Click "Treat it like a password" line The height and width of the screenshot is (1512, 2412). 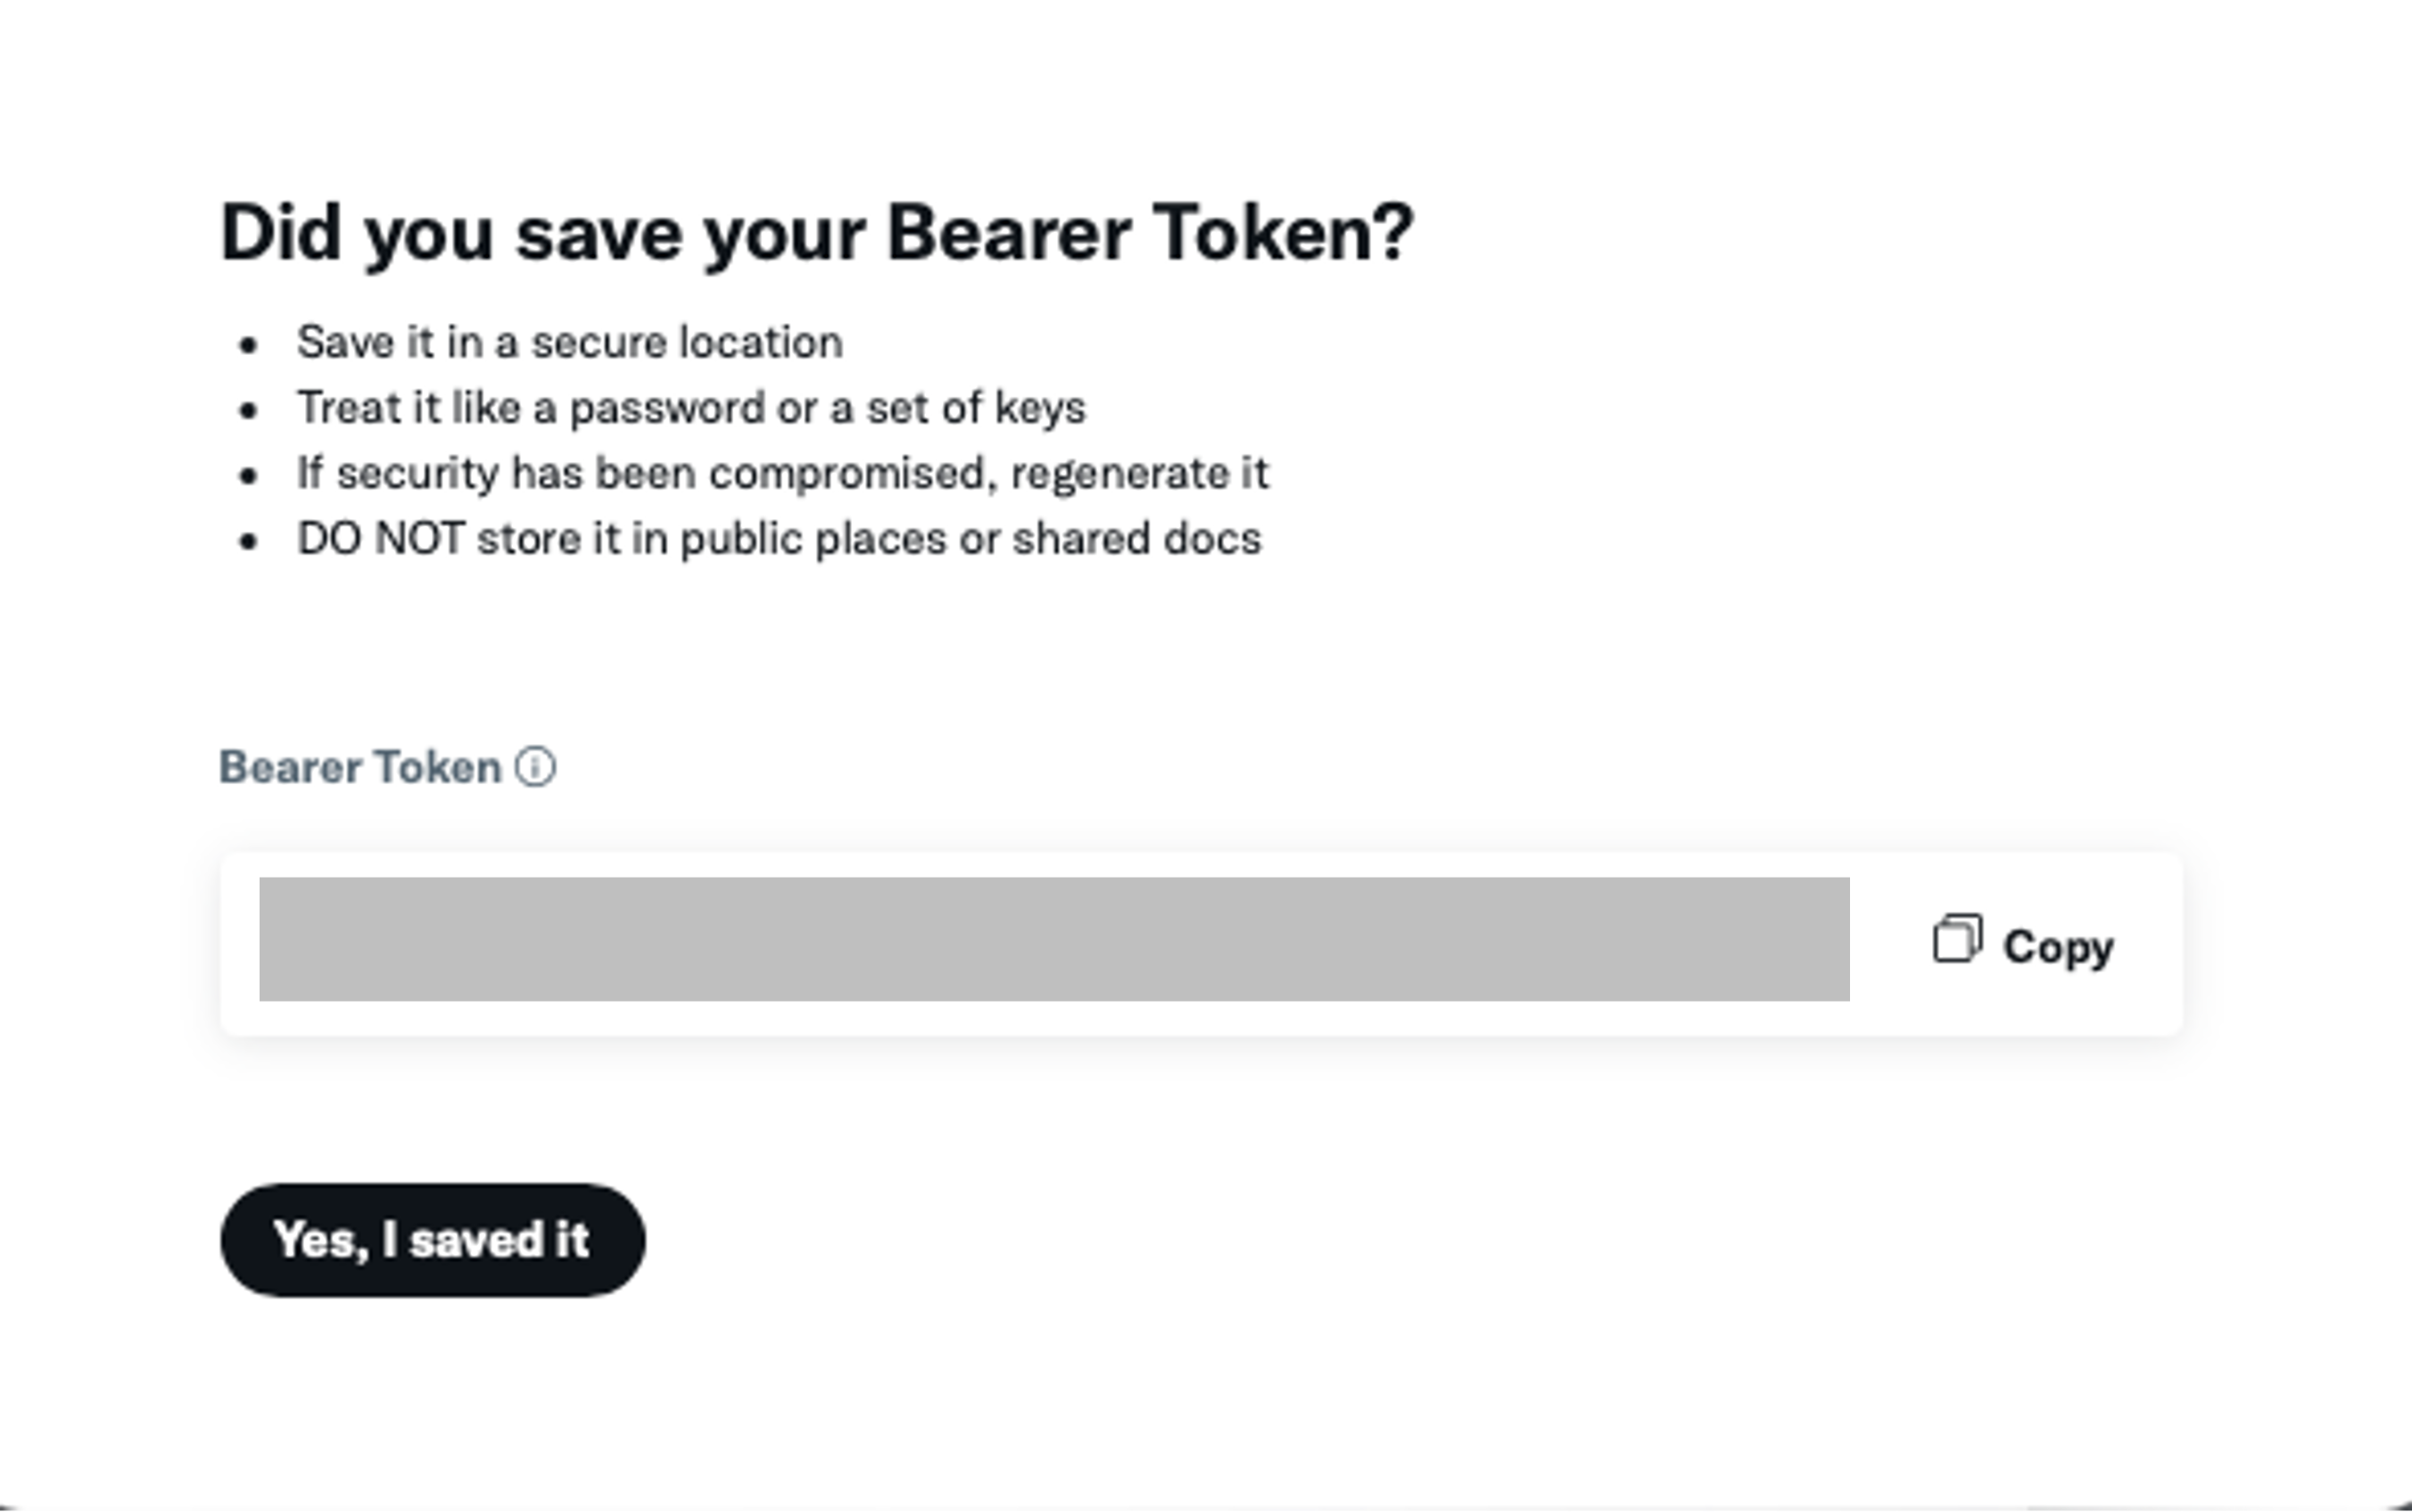point(690,408)
